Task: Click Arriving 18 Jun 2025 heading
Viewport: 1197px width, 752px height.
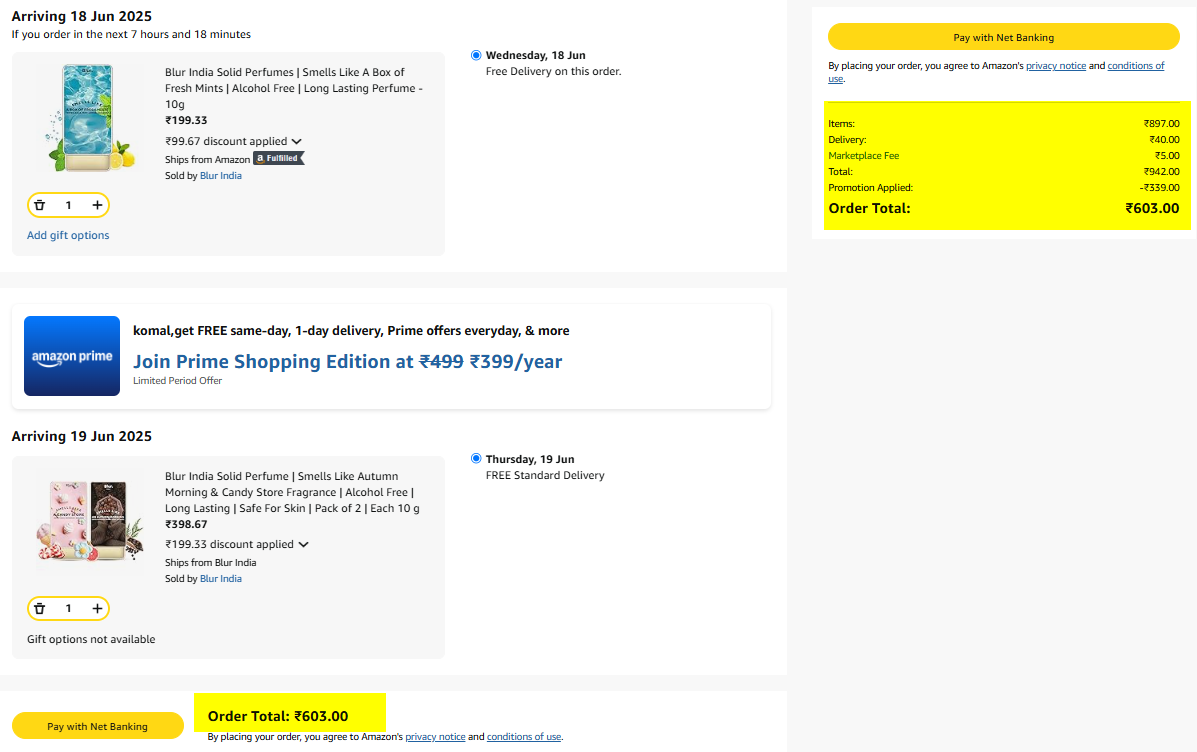Action: point(82,16)
